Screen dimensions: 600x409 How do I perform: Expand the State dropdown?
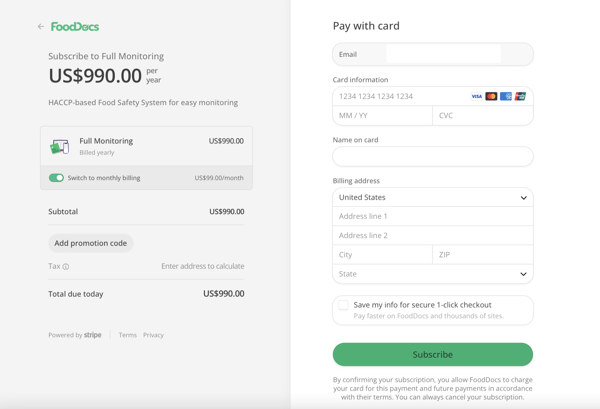[433, 274]
